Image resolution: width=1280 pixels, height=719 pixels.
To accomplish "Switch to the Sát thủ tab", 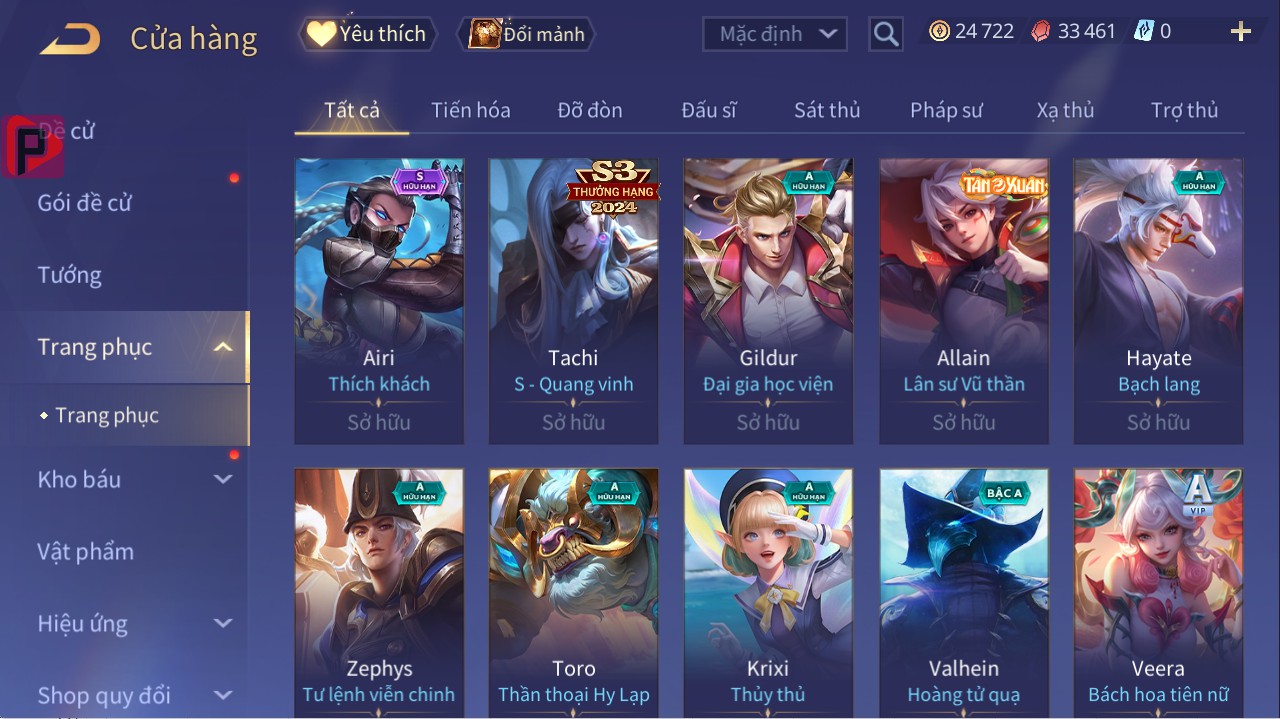I will click(827, 110).
